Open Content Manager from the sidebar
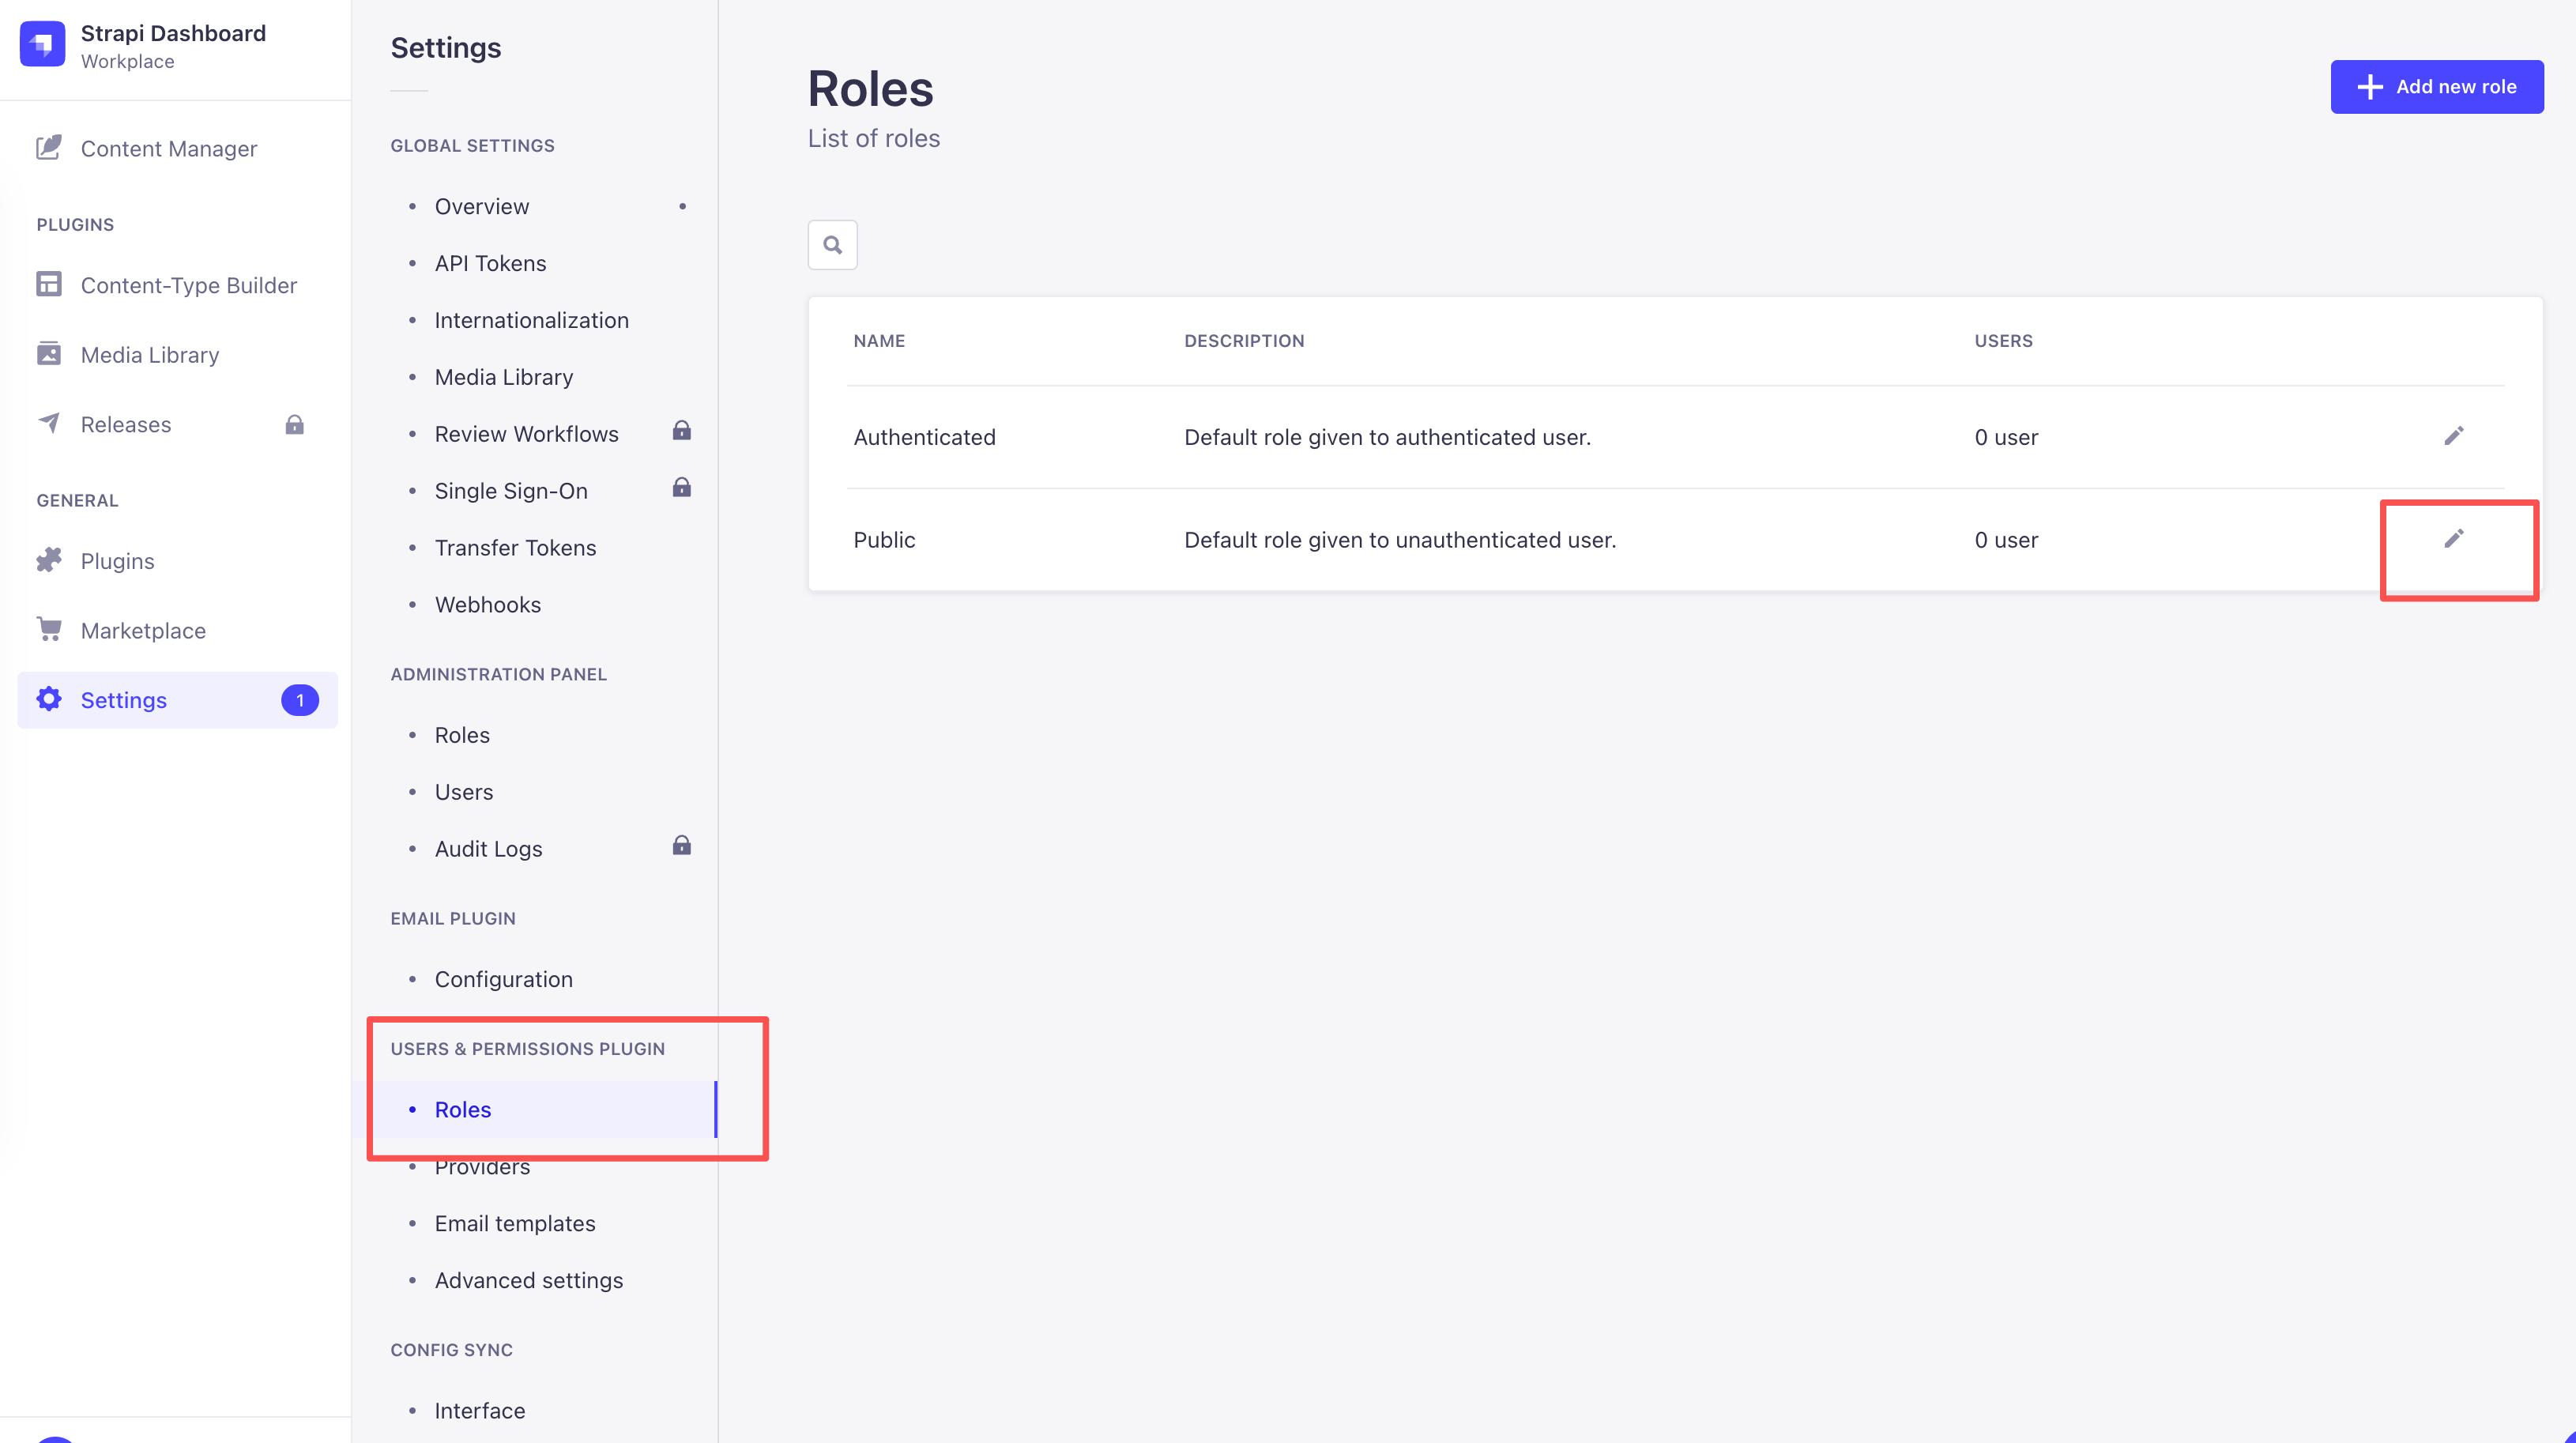 [x=168, y=149]
